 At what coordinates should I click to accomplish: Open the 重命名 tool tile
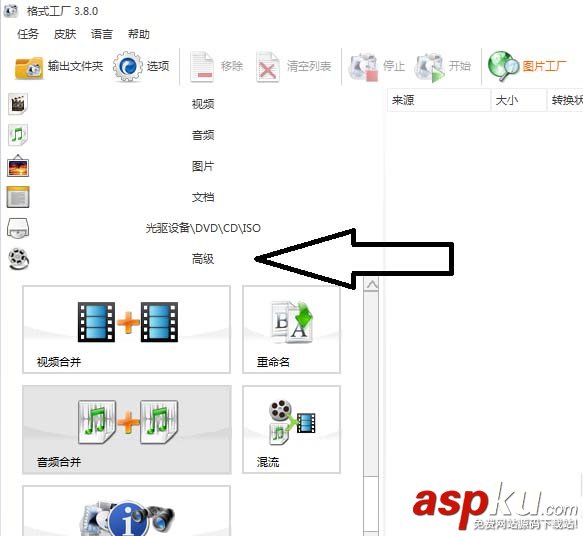(291, 329)
